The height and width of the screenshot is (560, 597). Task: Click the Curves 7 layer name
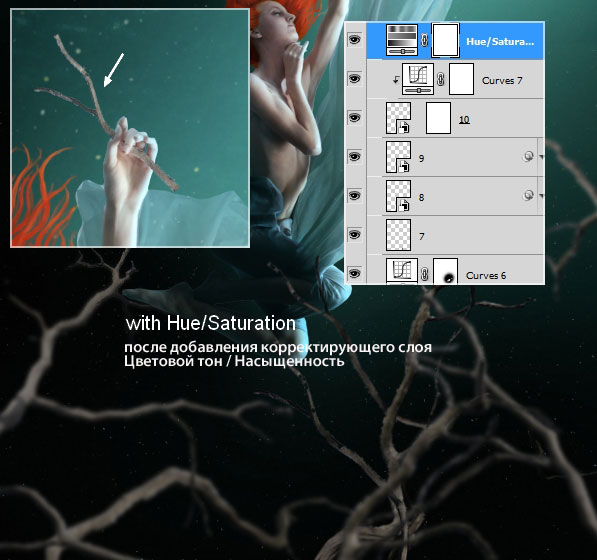[502, 81]
